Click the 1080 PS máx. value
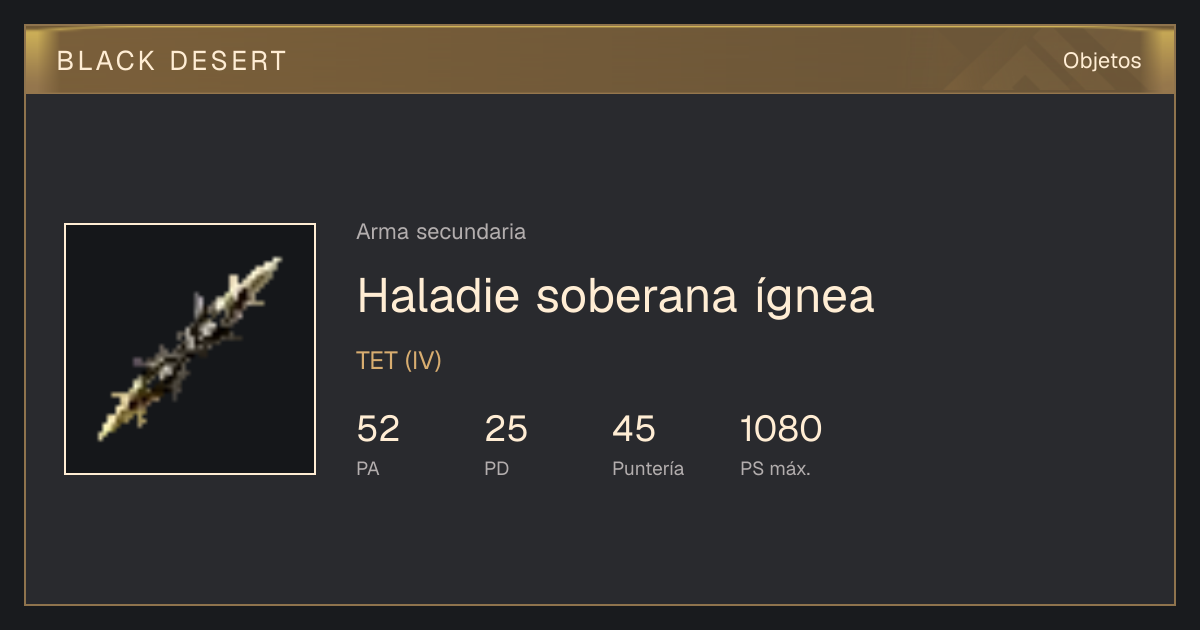 pos(781,429)
